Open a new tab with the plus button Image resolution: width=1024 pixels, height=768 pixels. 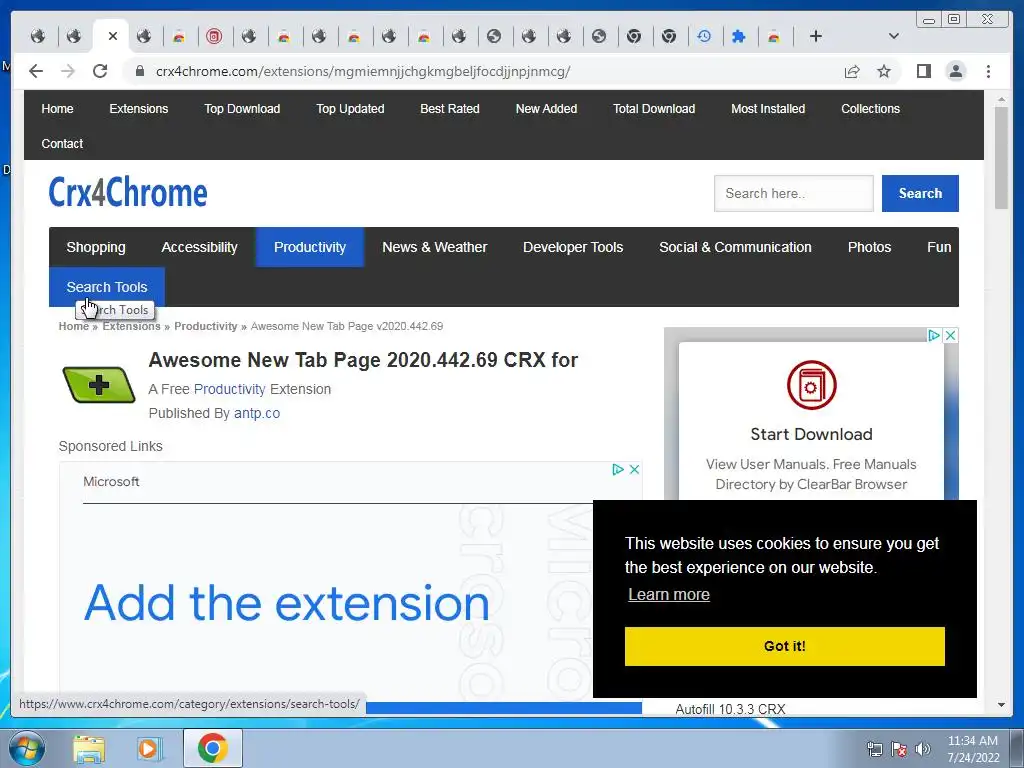(816, 36)
